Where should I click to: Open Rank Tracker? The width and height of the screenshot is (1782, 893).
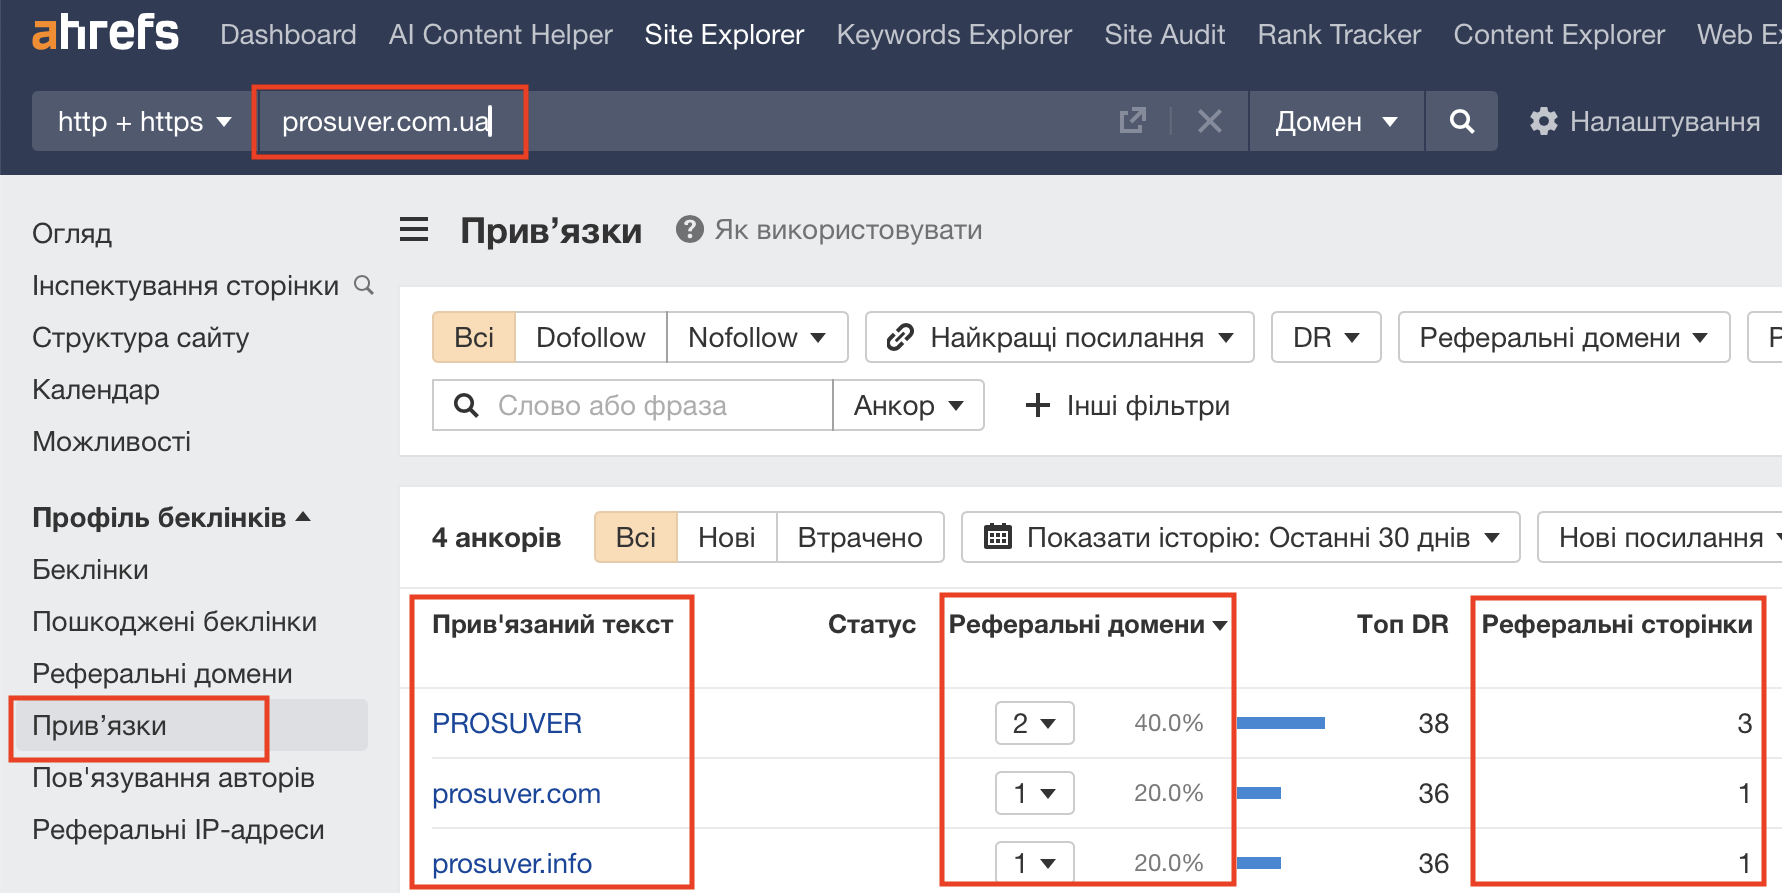(1339, 34)
